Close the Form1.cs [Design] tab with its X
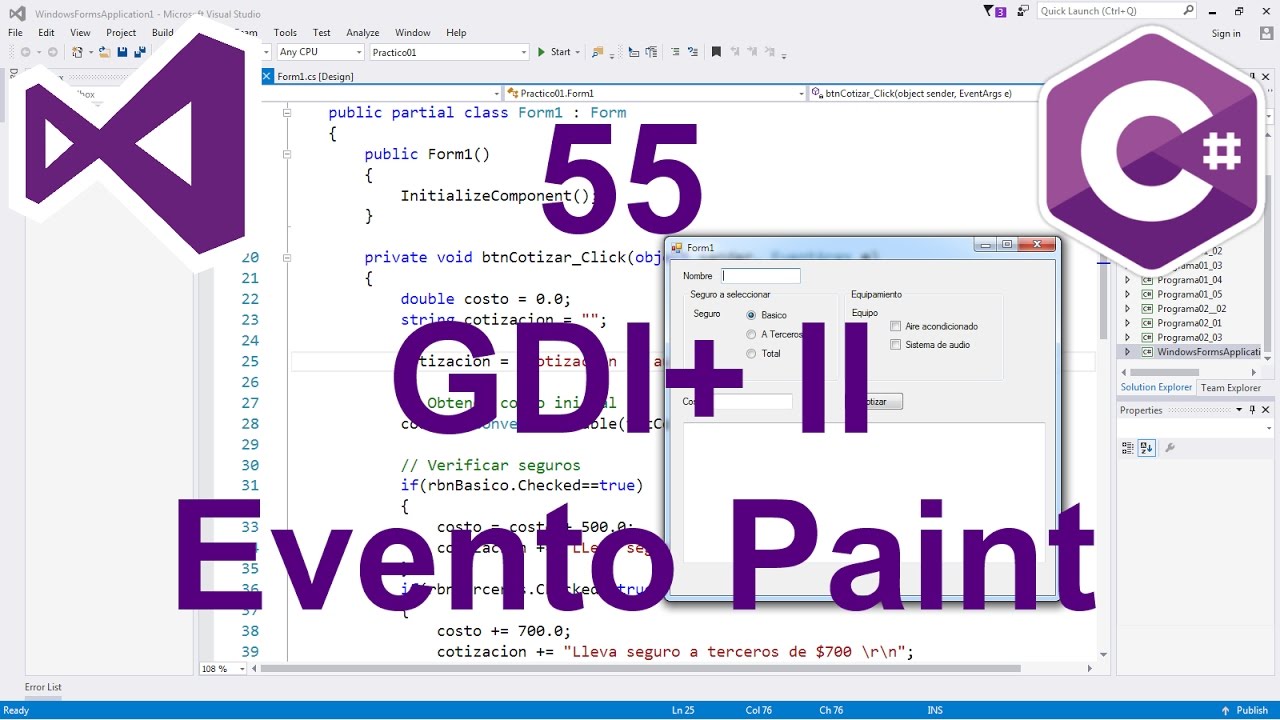 (267, 76)
